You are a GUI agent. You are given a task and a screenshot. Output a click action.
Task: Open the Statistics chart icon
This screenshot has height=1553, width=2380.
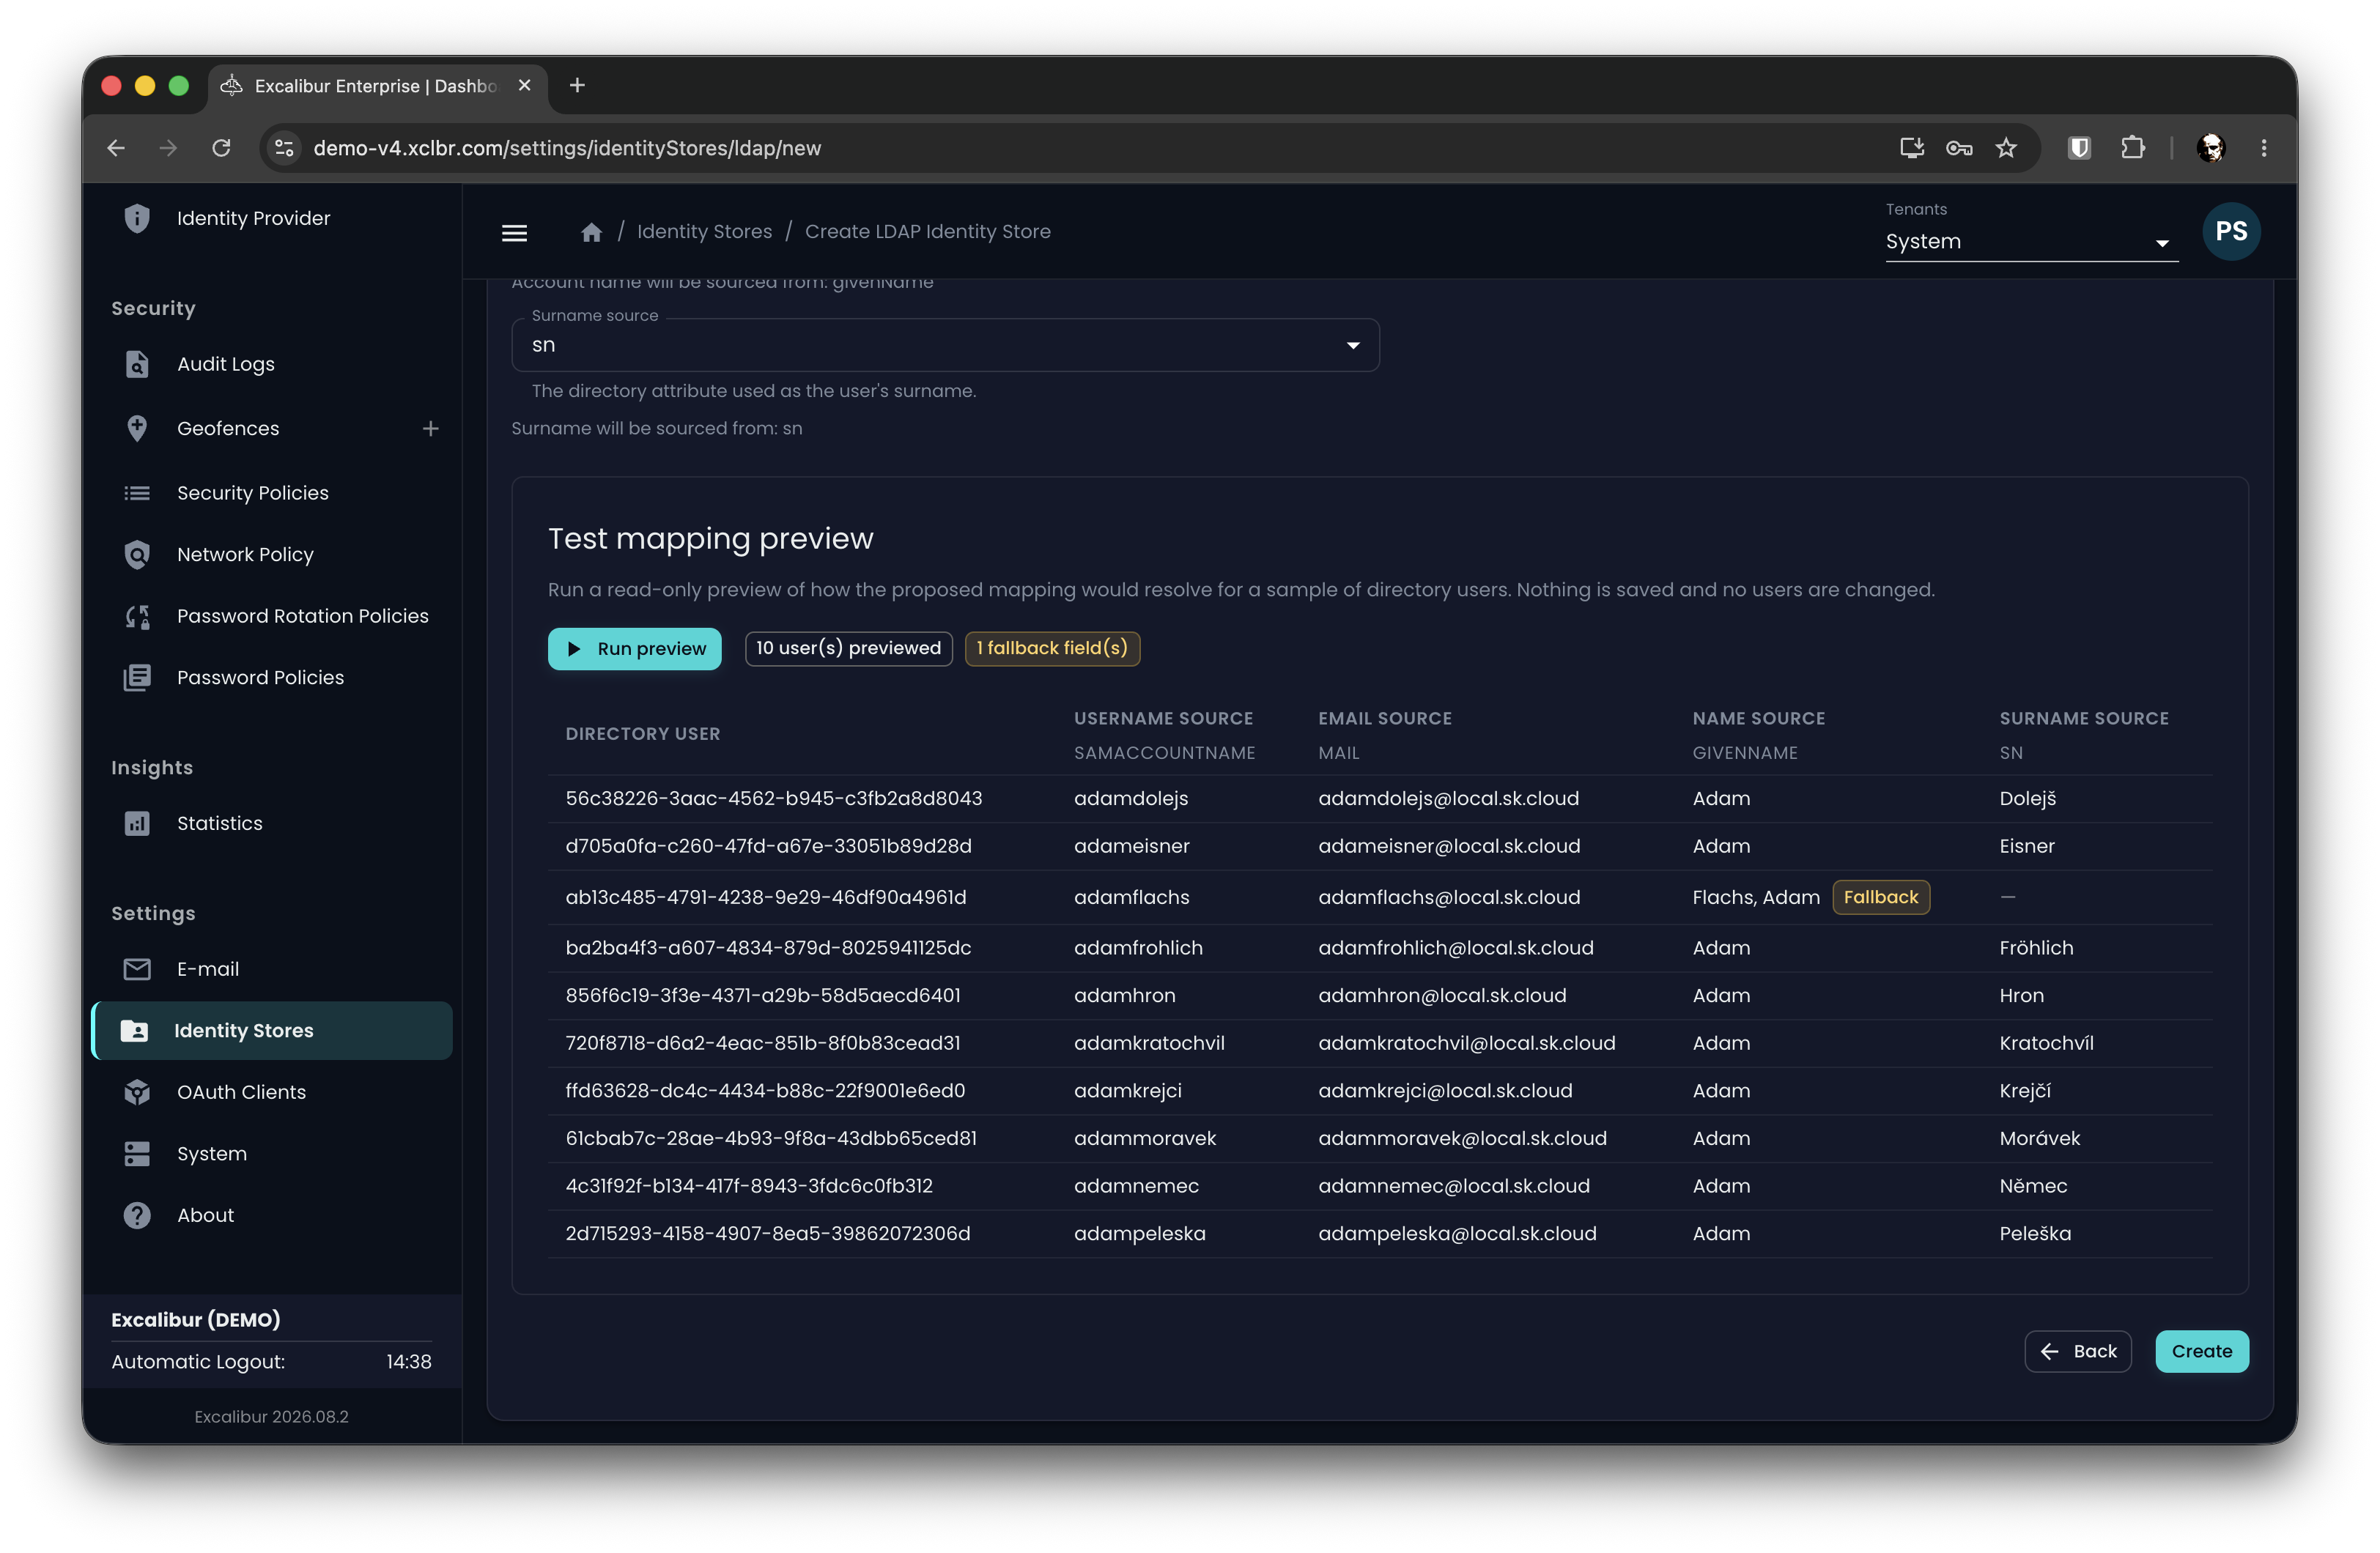pos(137,823)
